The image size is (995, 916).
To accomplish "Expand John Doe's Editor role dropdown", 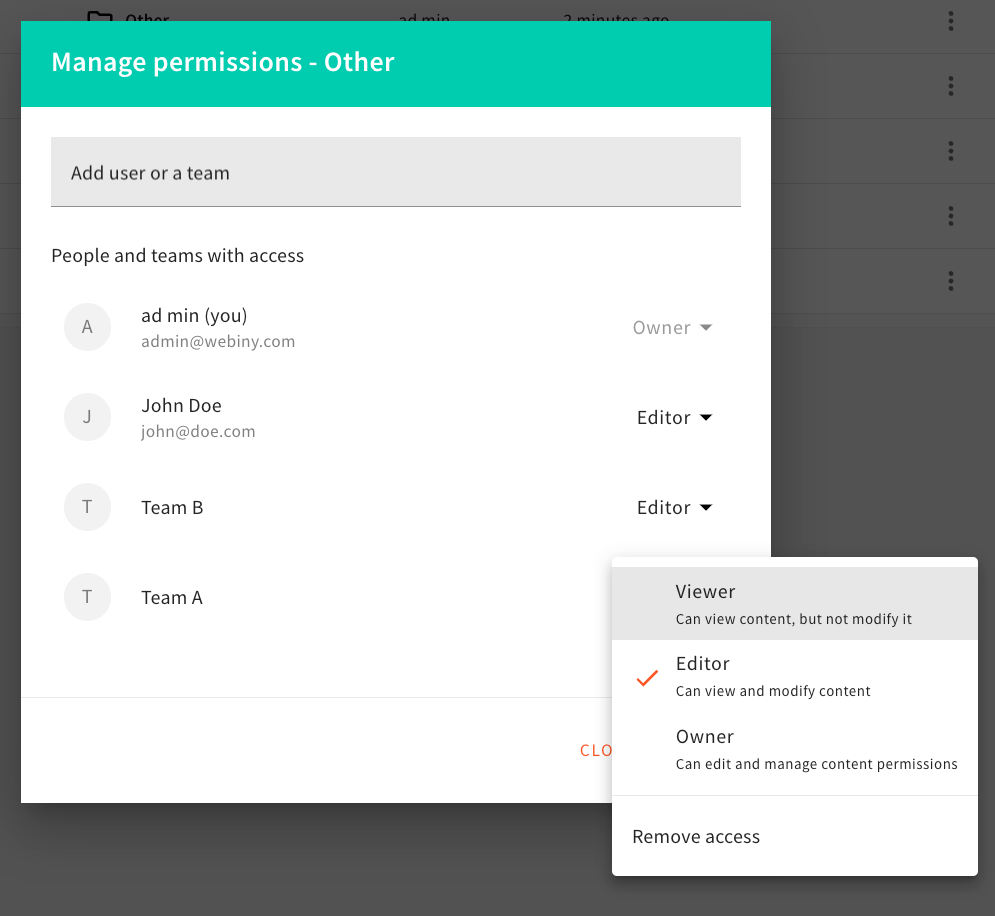I will pos(675,417).
